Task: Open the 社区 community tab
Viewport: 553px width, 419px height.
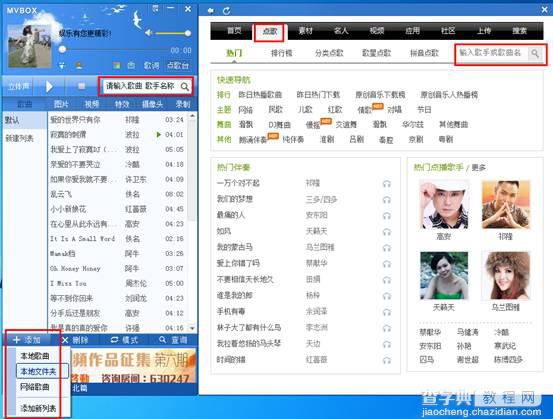Action: pos(448,31)
